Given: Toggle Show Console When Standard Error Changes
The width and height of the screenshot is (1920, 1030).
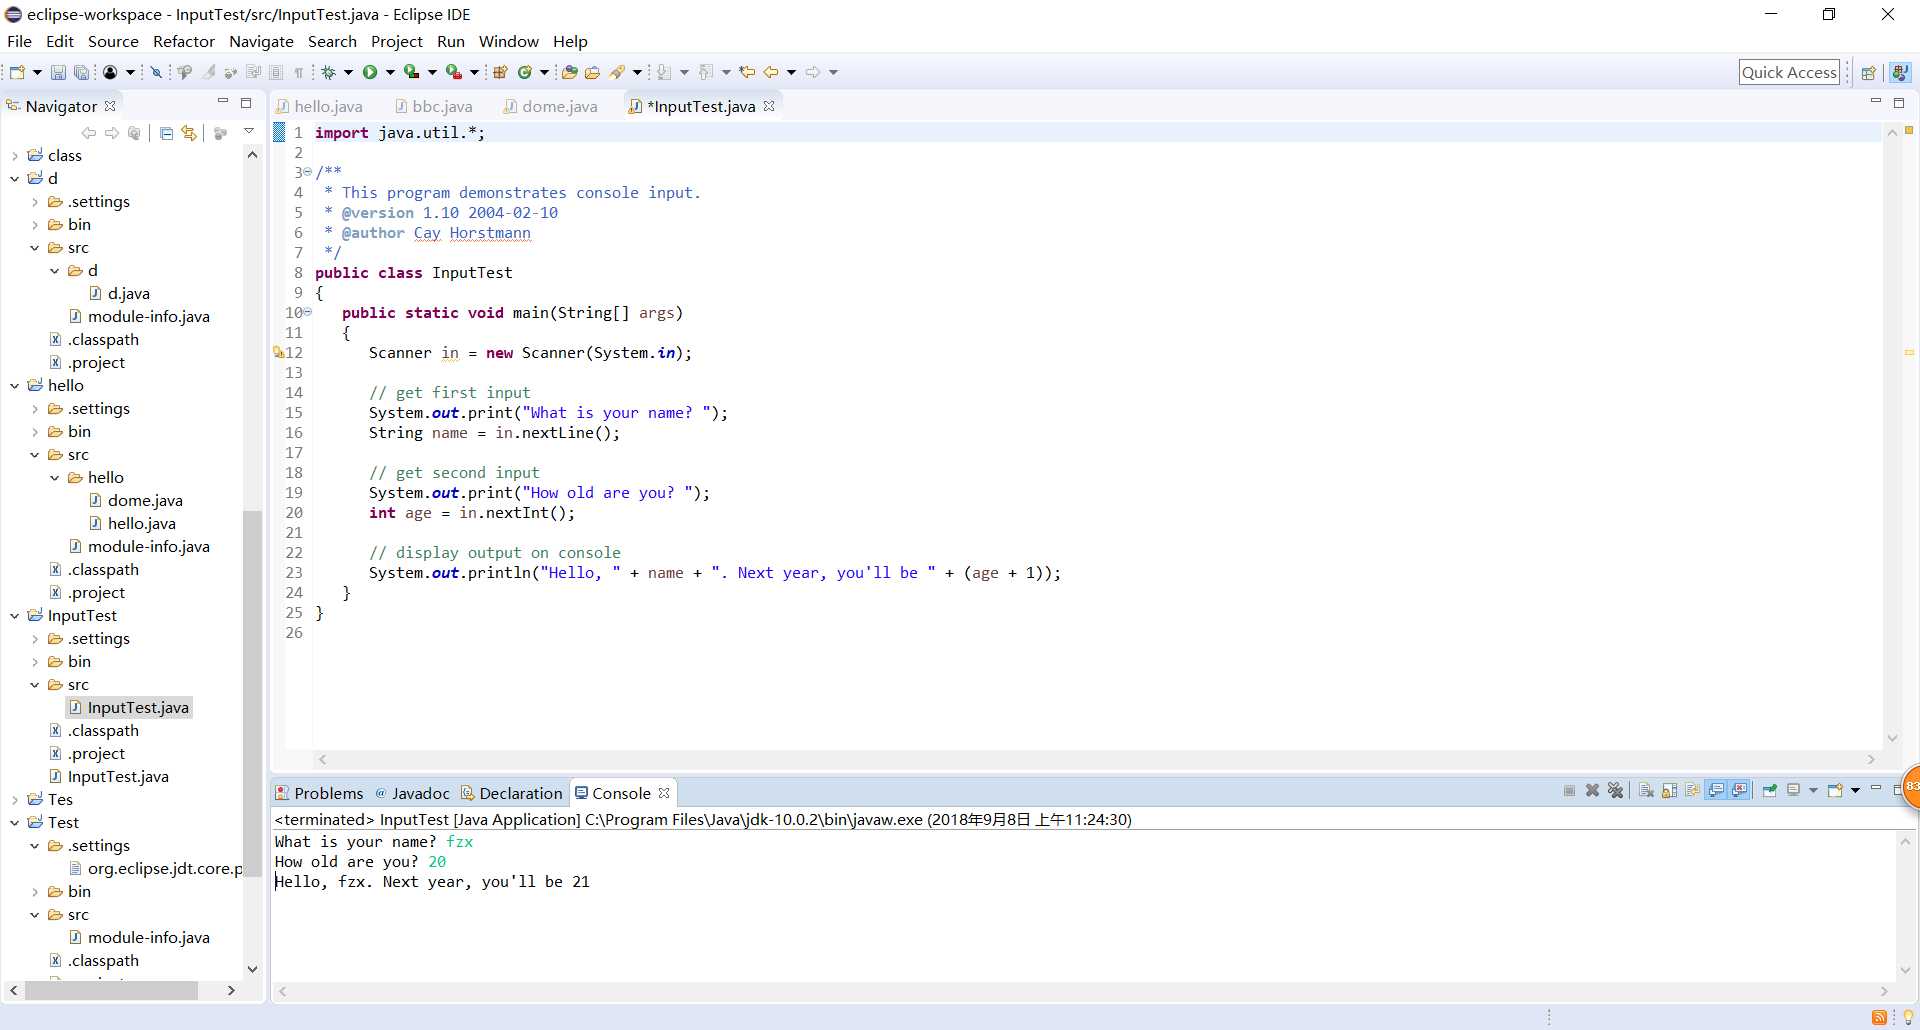Looking at the screenshot, I should click(x=1740, y=791).
